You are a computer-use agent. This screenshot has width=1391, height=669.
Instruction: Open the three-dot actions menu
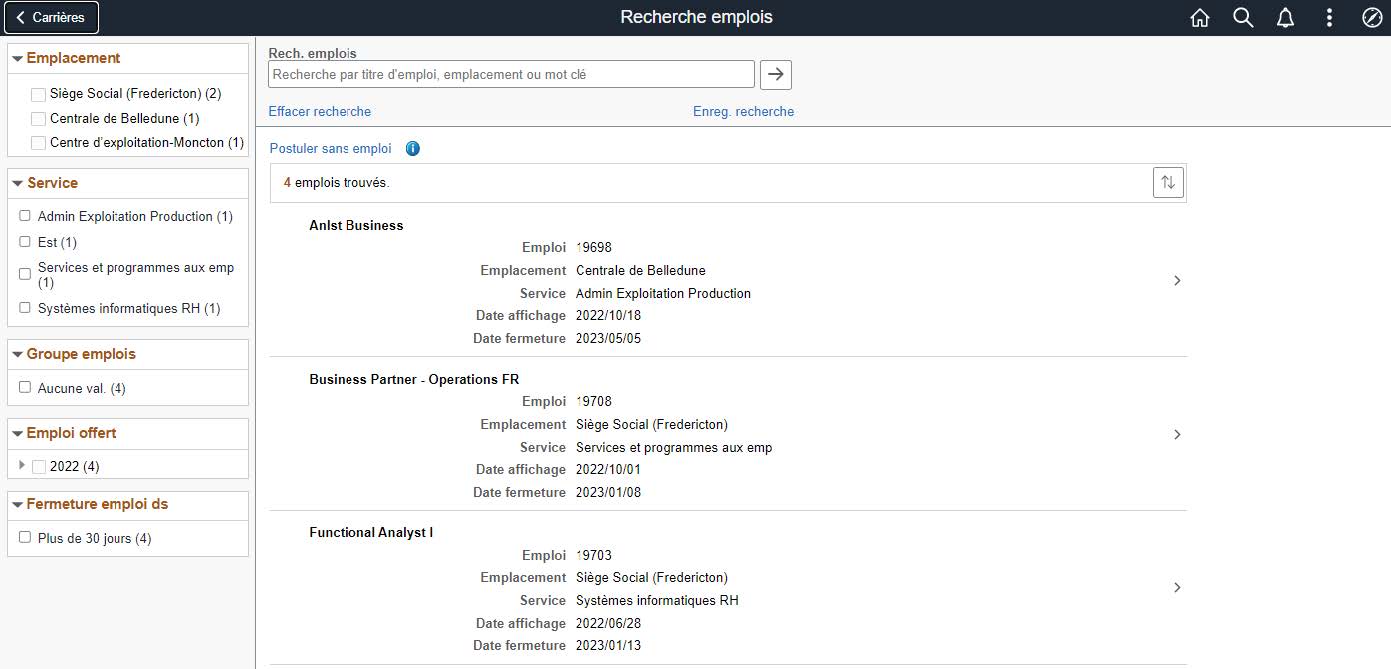pyautogui.click(x=1329, y=18)
